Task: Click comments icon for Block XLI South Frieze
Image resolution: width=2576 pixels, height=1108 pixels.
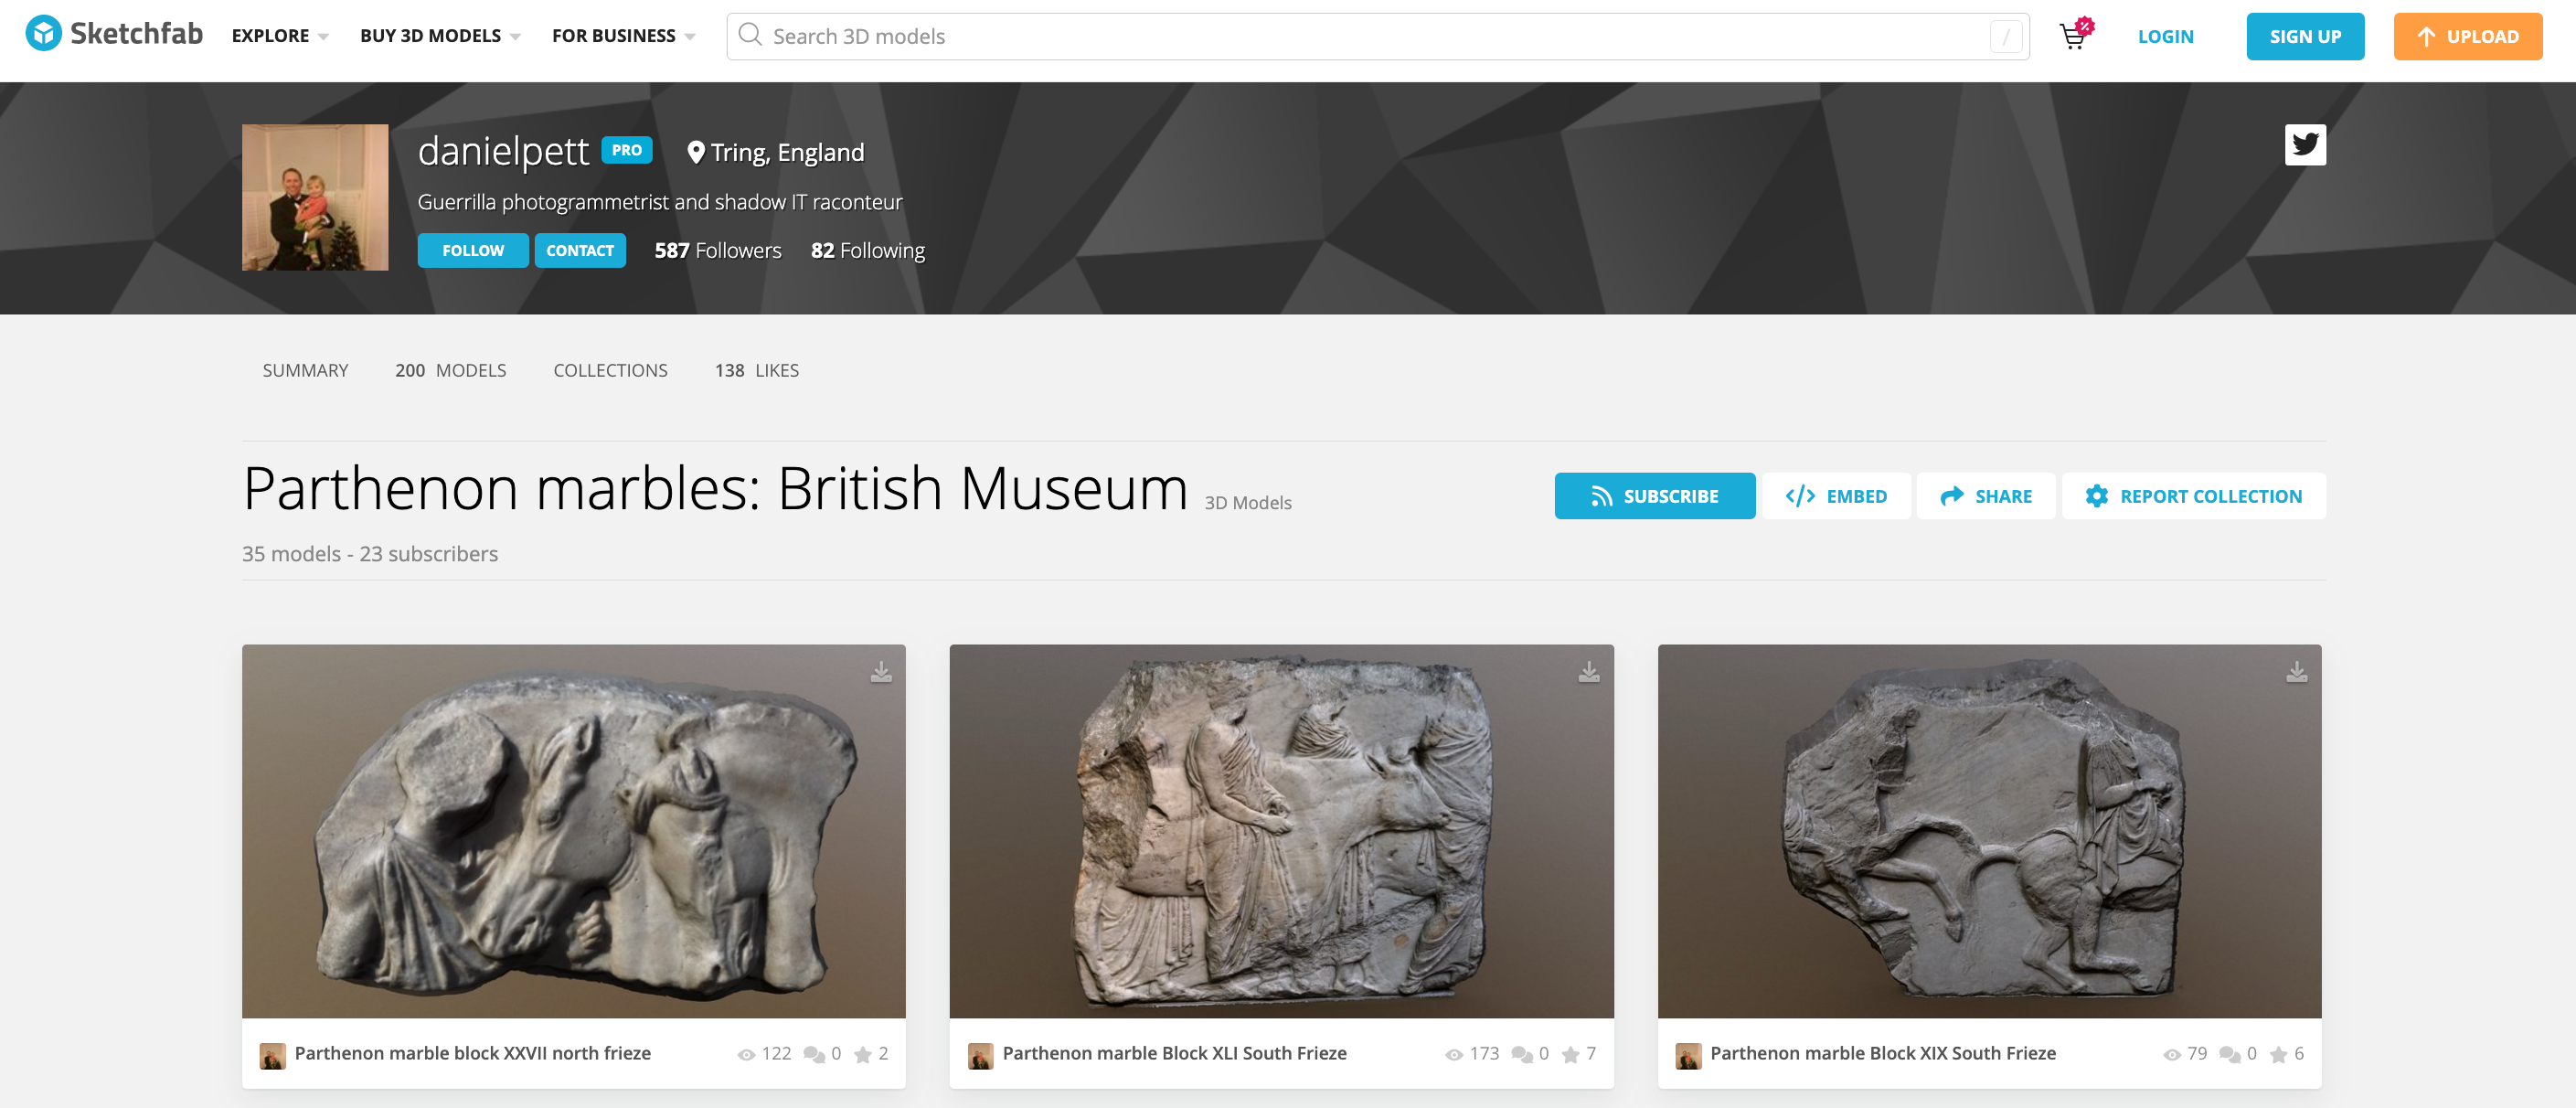Action: [1522, 1055]
